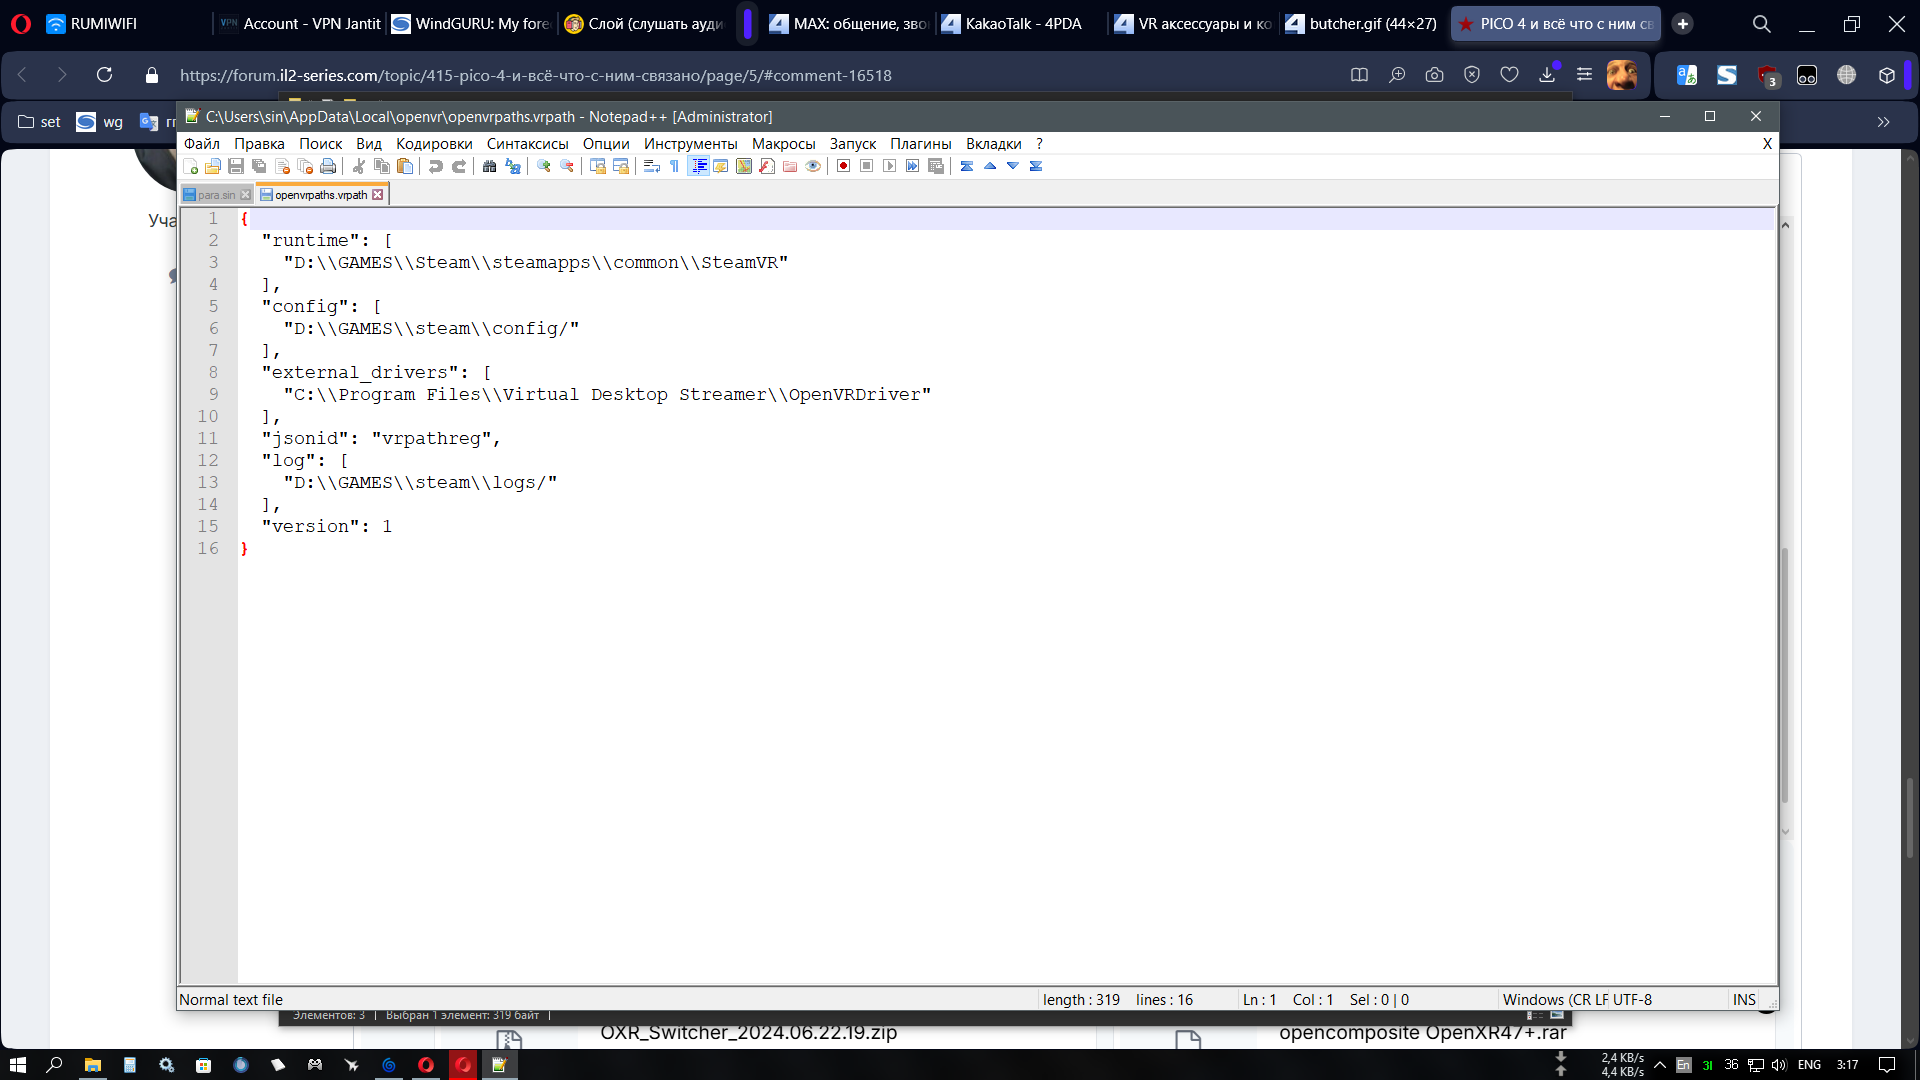
Task: Close the openvrpaths.vrpath tab
Action: tap(378, 195)
